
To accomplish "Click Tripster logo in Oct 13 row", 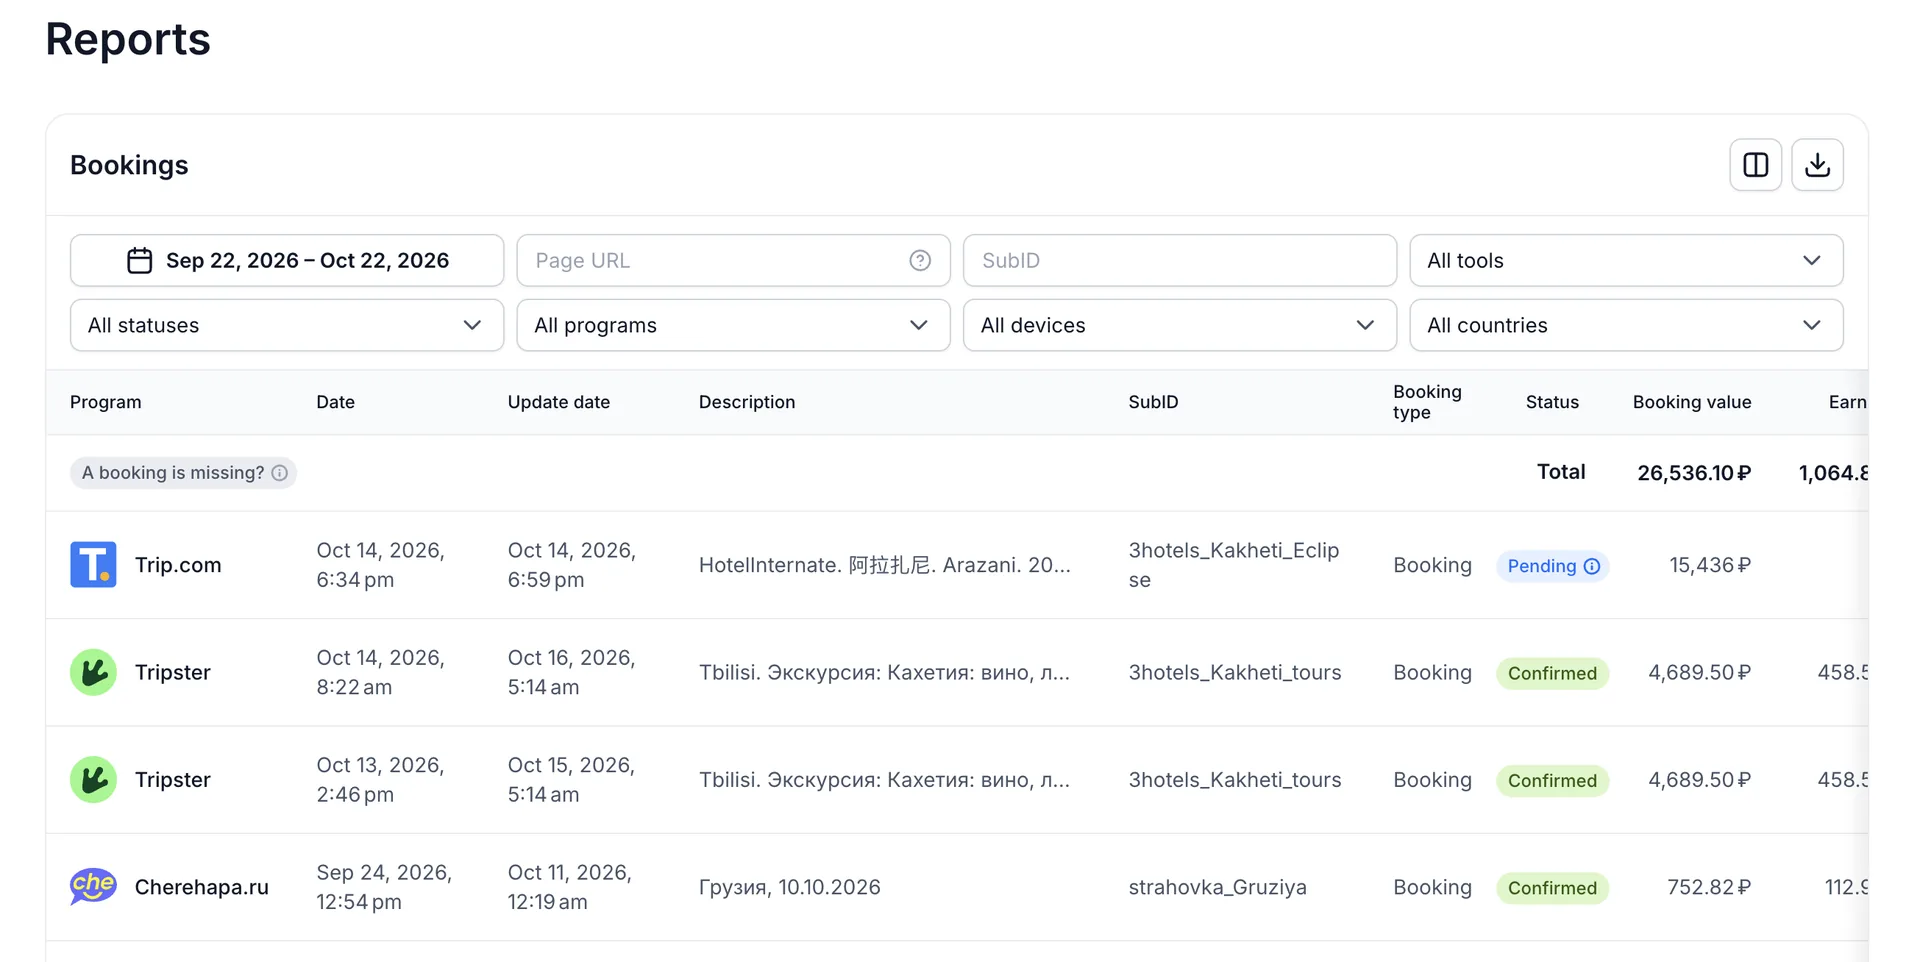I will (93, 780).
